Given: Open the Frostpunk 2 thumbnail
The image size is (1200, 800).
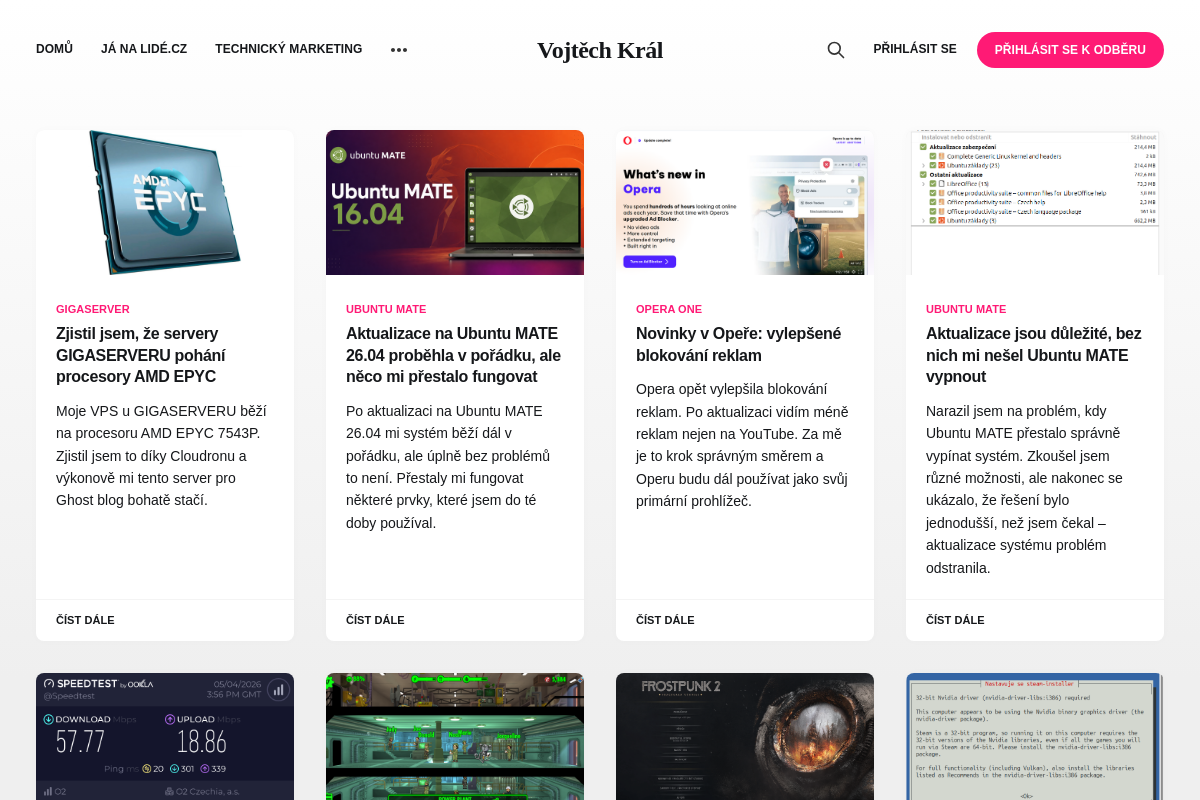Looking at the screenshot, I should tap(745, 736).
